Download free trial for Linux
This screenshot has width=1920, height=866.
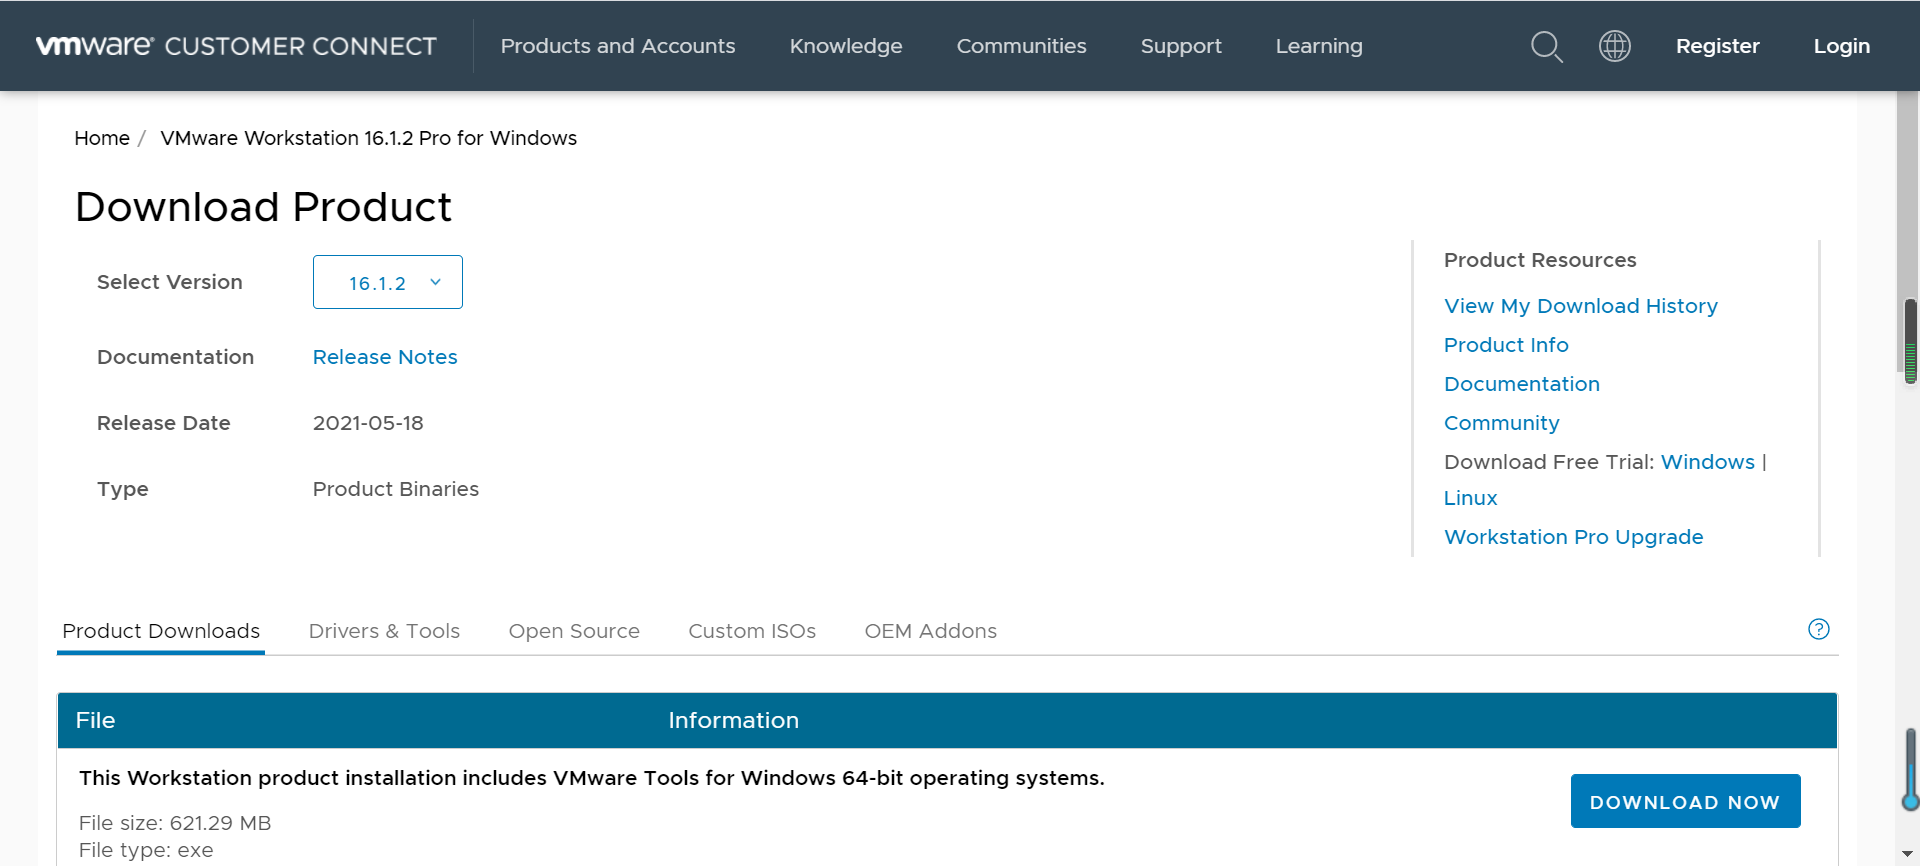[x=1470, y=498]
